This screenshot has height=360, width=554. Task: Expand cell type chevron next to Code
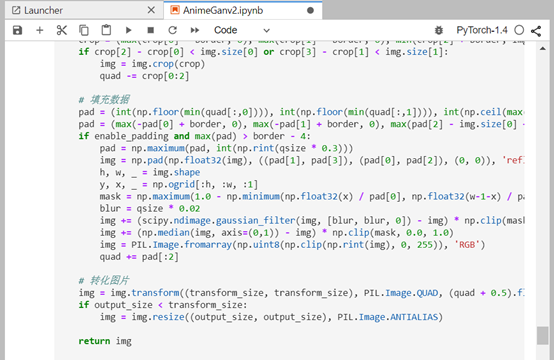click(266, 31)
